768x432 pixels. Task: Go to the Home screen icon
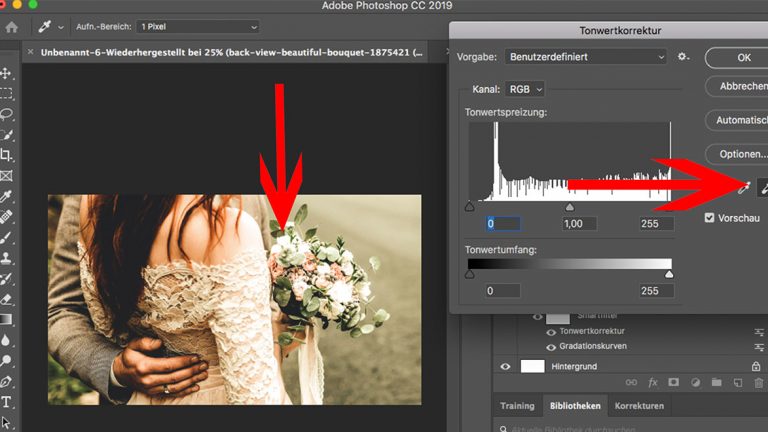(x=12, y=27)
